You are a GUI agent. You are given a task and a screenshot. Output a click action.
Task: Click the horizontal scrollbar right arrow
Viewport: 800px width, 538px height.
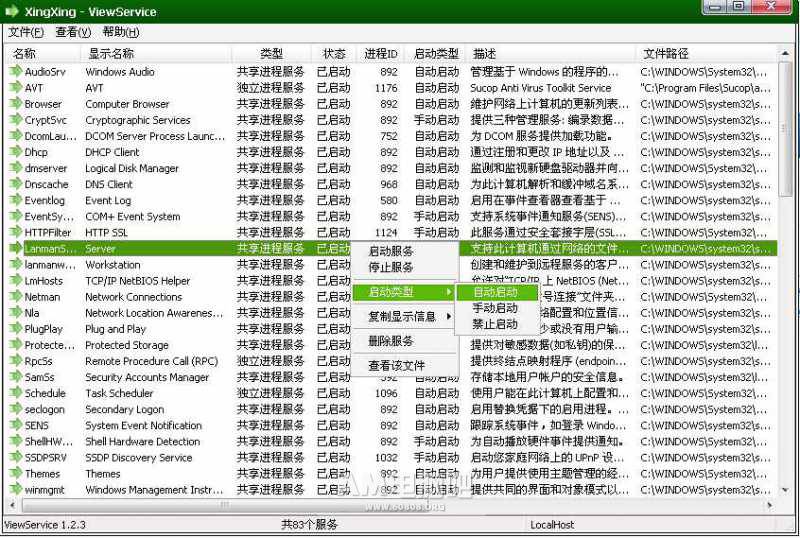click(x=769, y=505)
